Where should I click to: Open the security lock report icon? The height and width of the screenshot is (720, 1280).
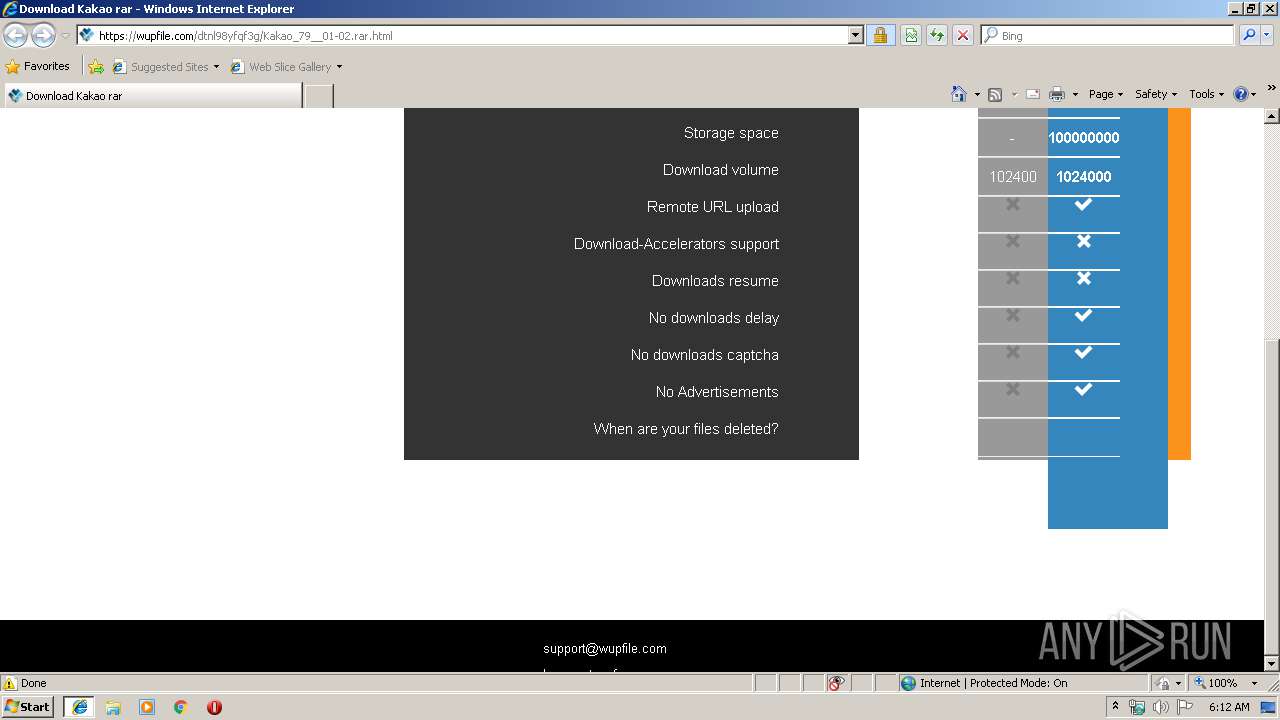tap(880, 35)
